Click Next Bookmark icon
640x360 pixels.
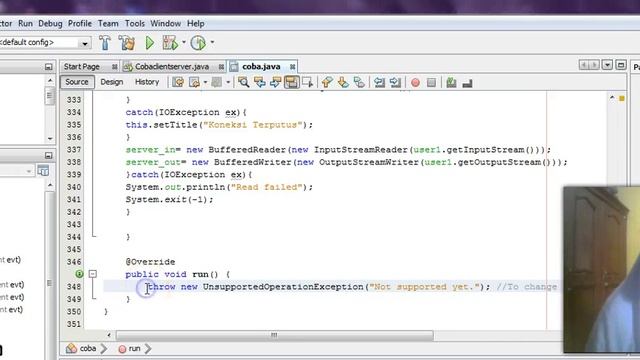(x=343, y=82)
